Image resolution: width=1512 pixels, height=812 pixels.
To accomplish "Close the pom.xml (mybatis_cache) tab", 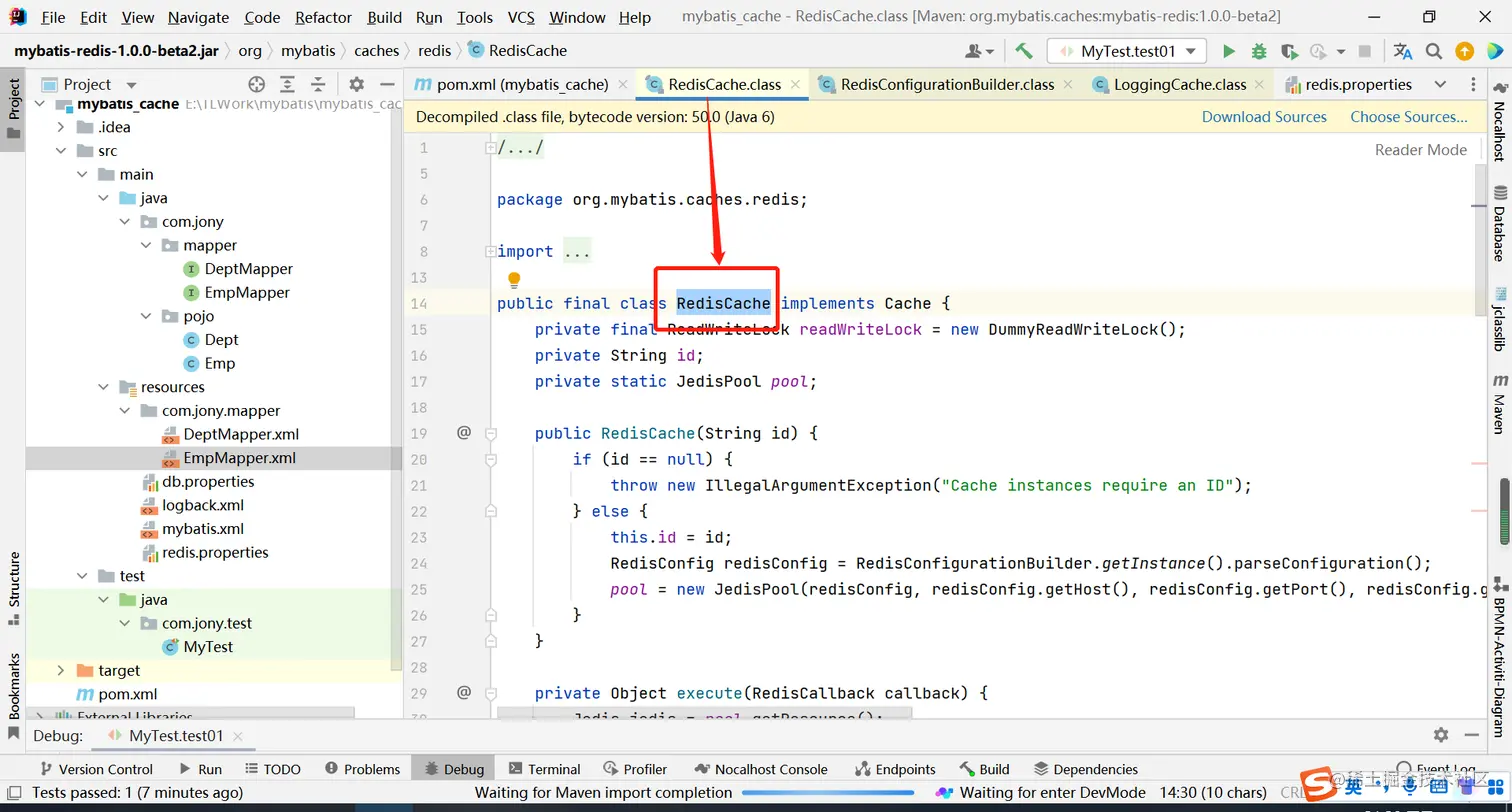I will (x=622, y=85).
